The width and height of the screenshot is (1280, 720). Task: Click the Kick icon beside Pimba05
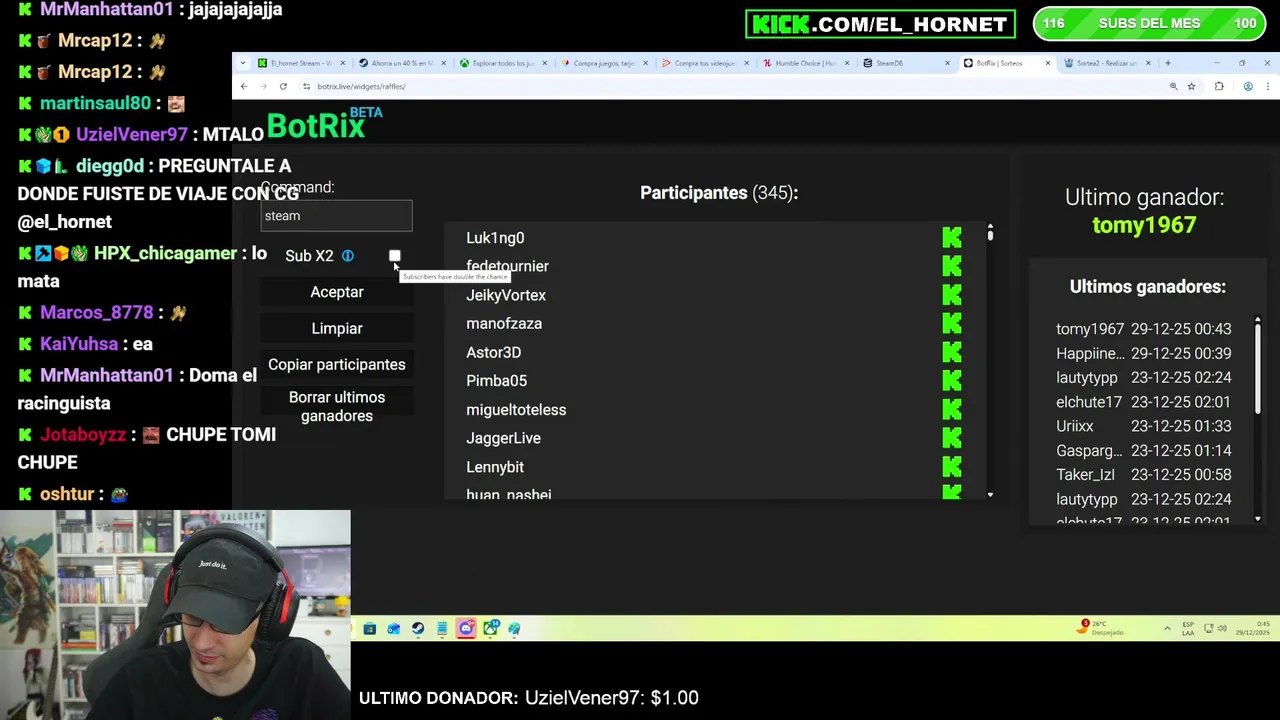952,381
